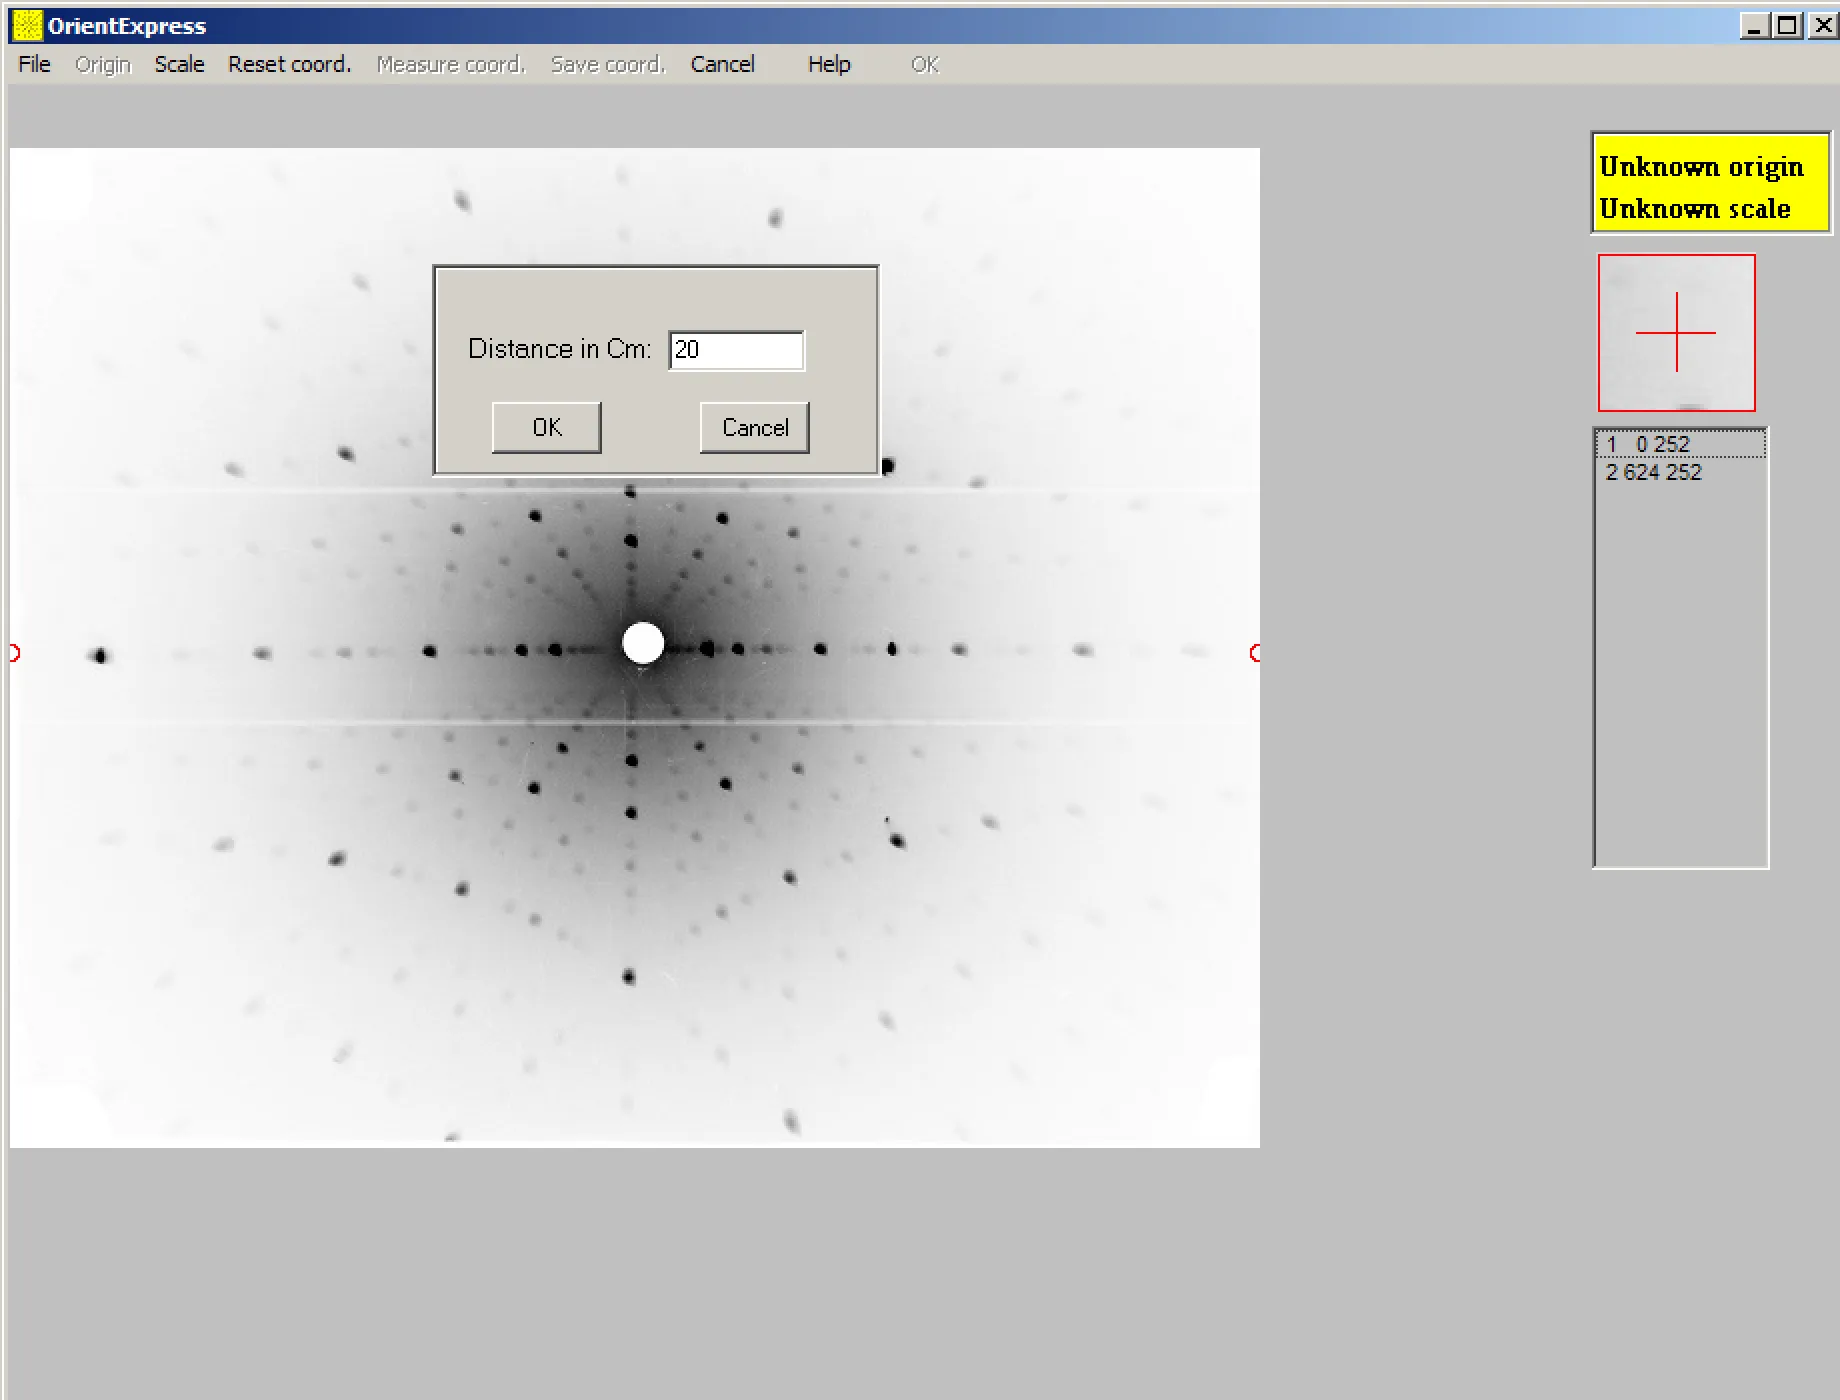Click the red crosshair magnifier preview
The height and width of the screenshot is (1400, 1840).
(x=1677, y=333)
